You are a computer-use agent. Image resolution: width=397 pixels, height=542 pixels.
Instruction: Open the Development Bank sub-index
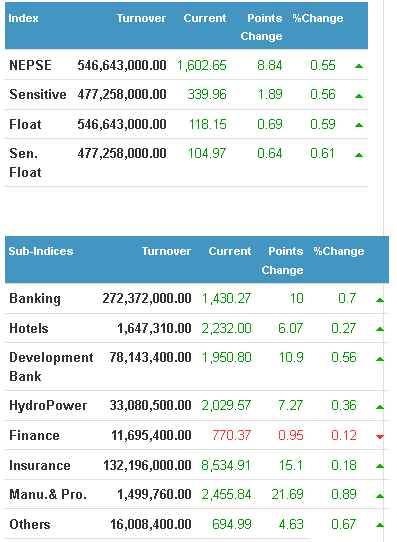51,367
